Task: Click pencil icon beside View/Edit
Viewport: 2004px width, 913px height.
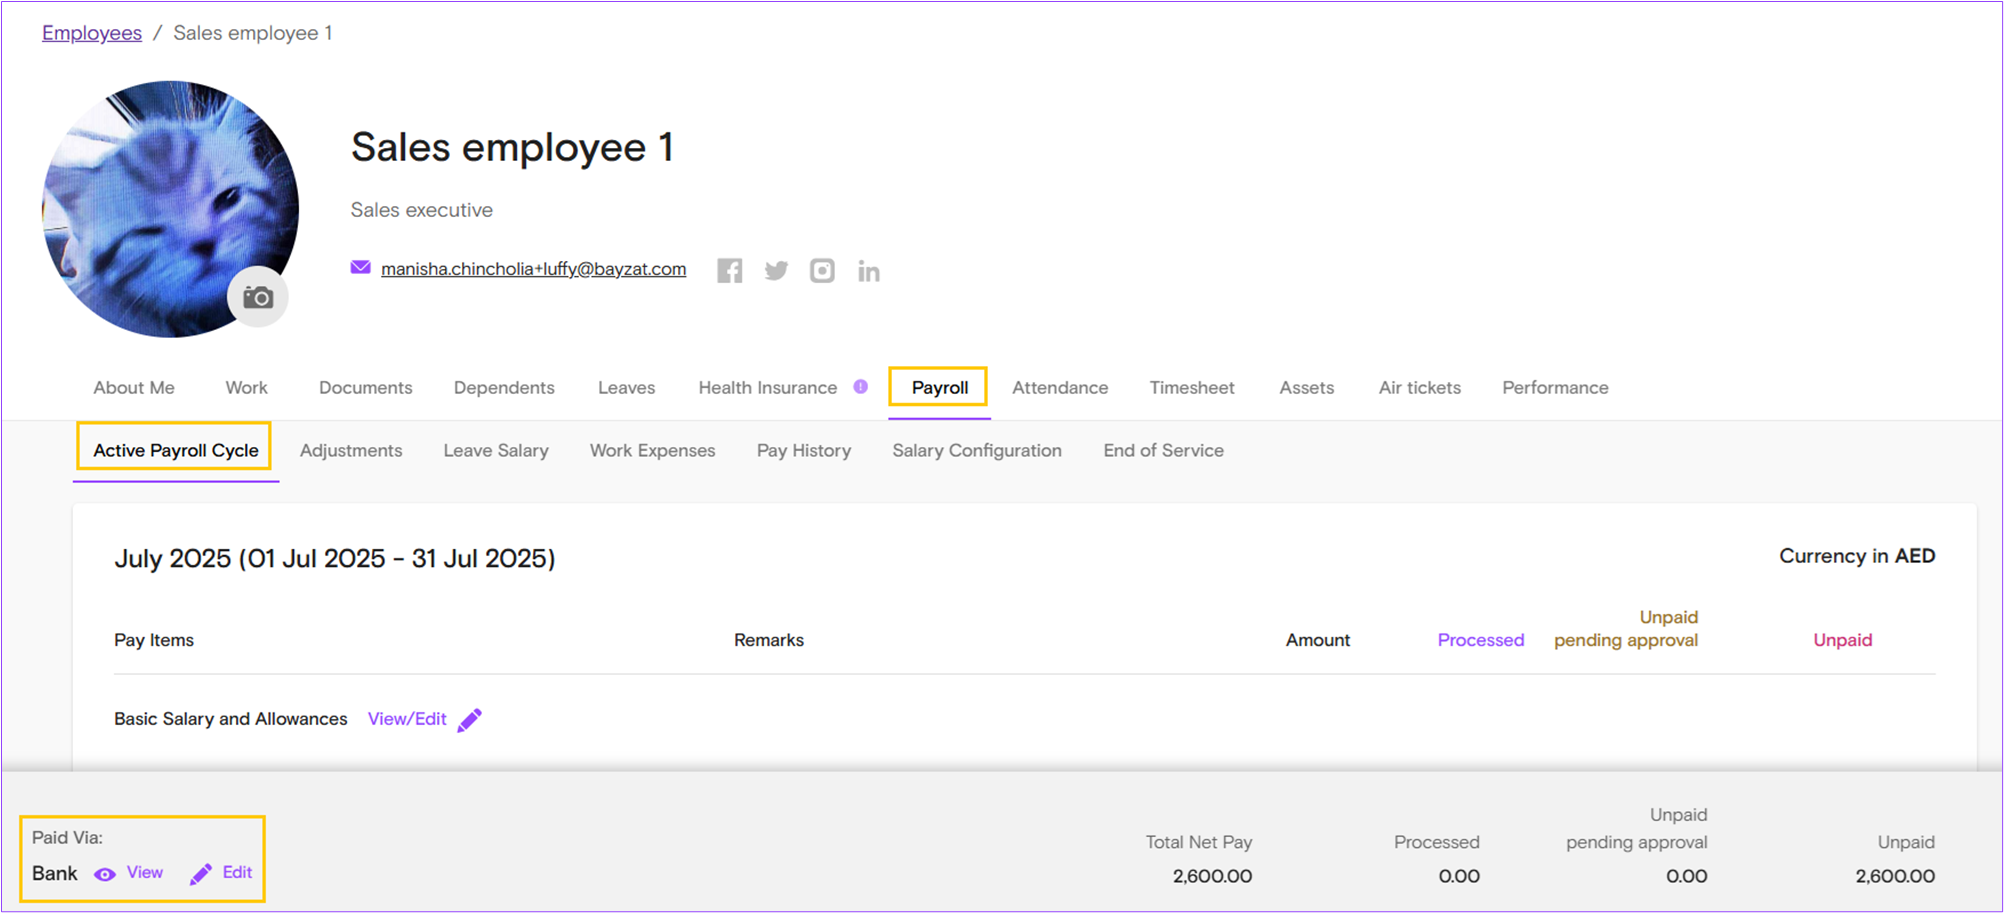Action: coord(469,719)
